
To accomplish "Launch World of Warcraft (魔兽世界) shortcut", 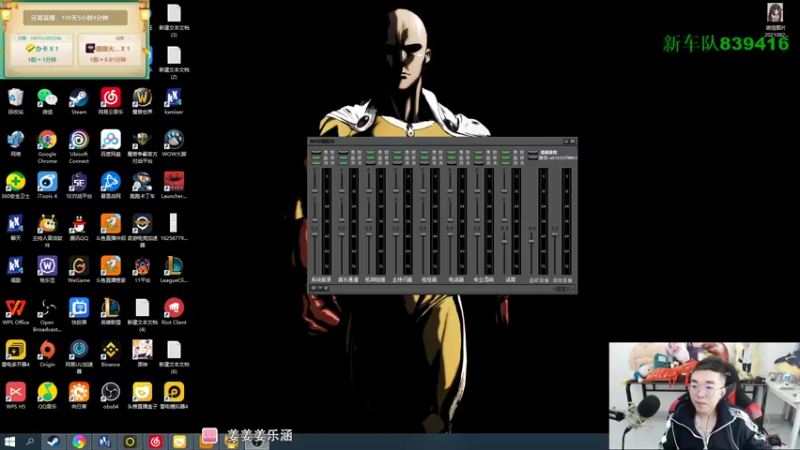I will (142, 101).
